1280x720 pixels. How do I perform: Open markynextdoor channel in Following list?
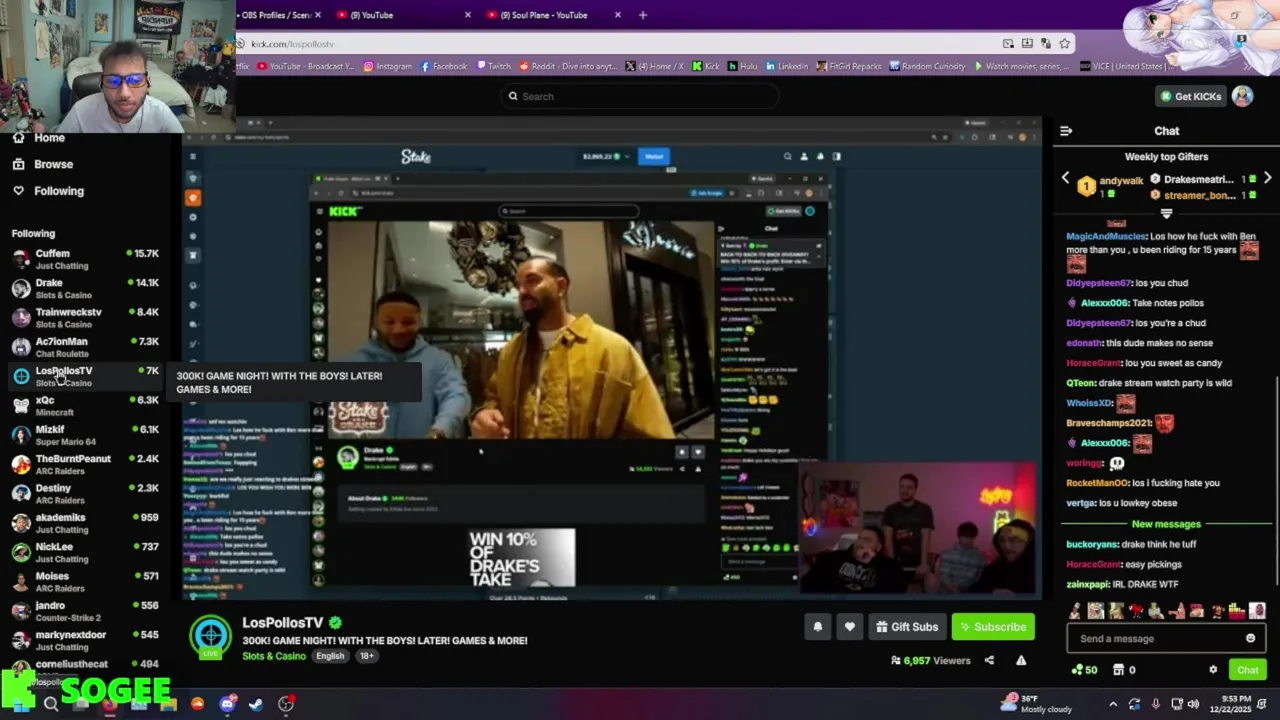coord(85,640)
